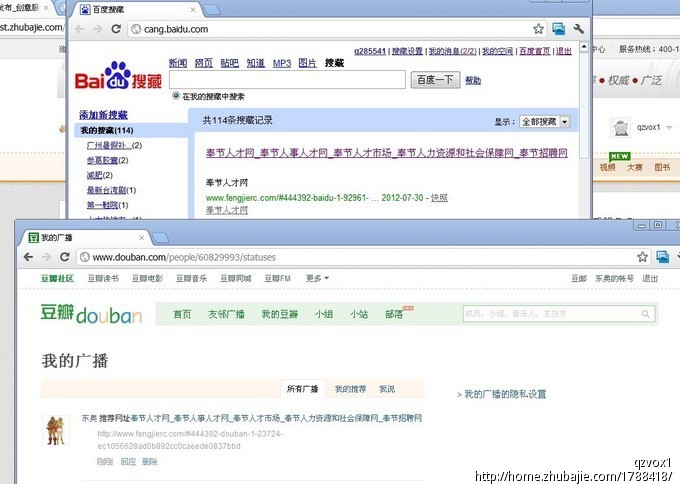Click the blue extension icon in the Douban window toolbar
680x484 pixels.
[x=663, y=257]
